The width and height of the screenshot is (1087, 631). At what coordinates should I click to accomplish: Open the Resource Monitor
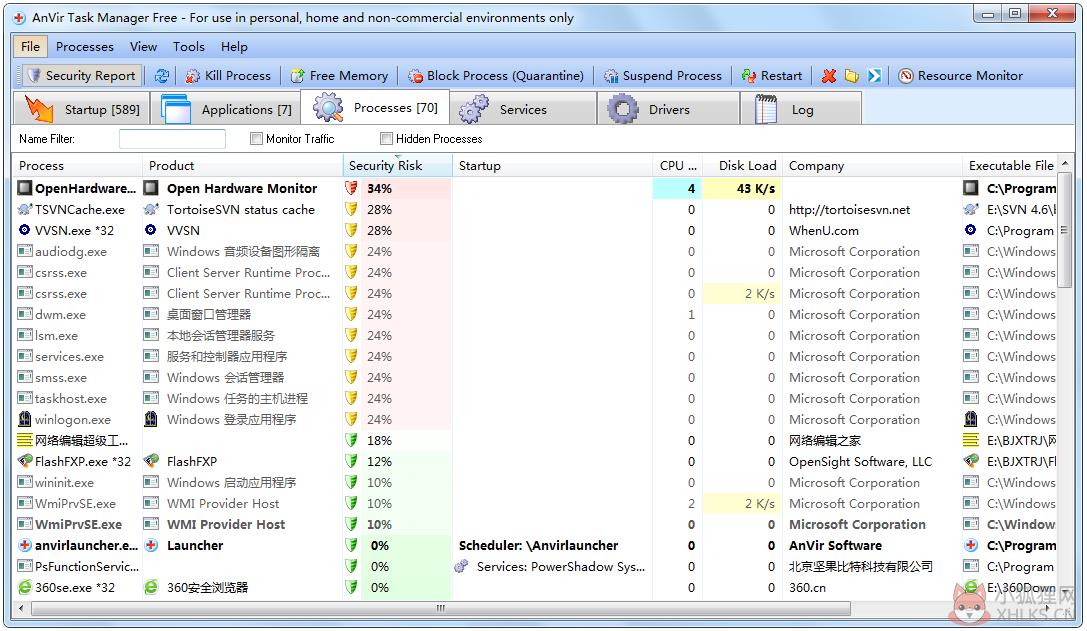[x=961, y=76]
